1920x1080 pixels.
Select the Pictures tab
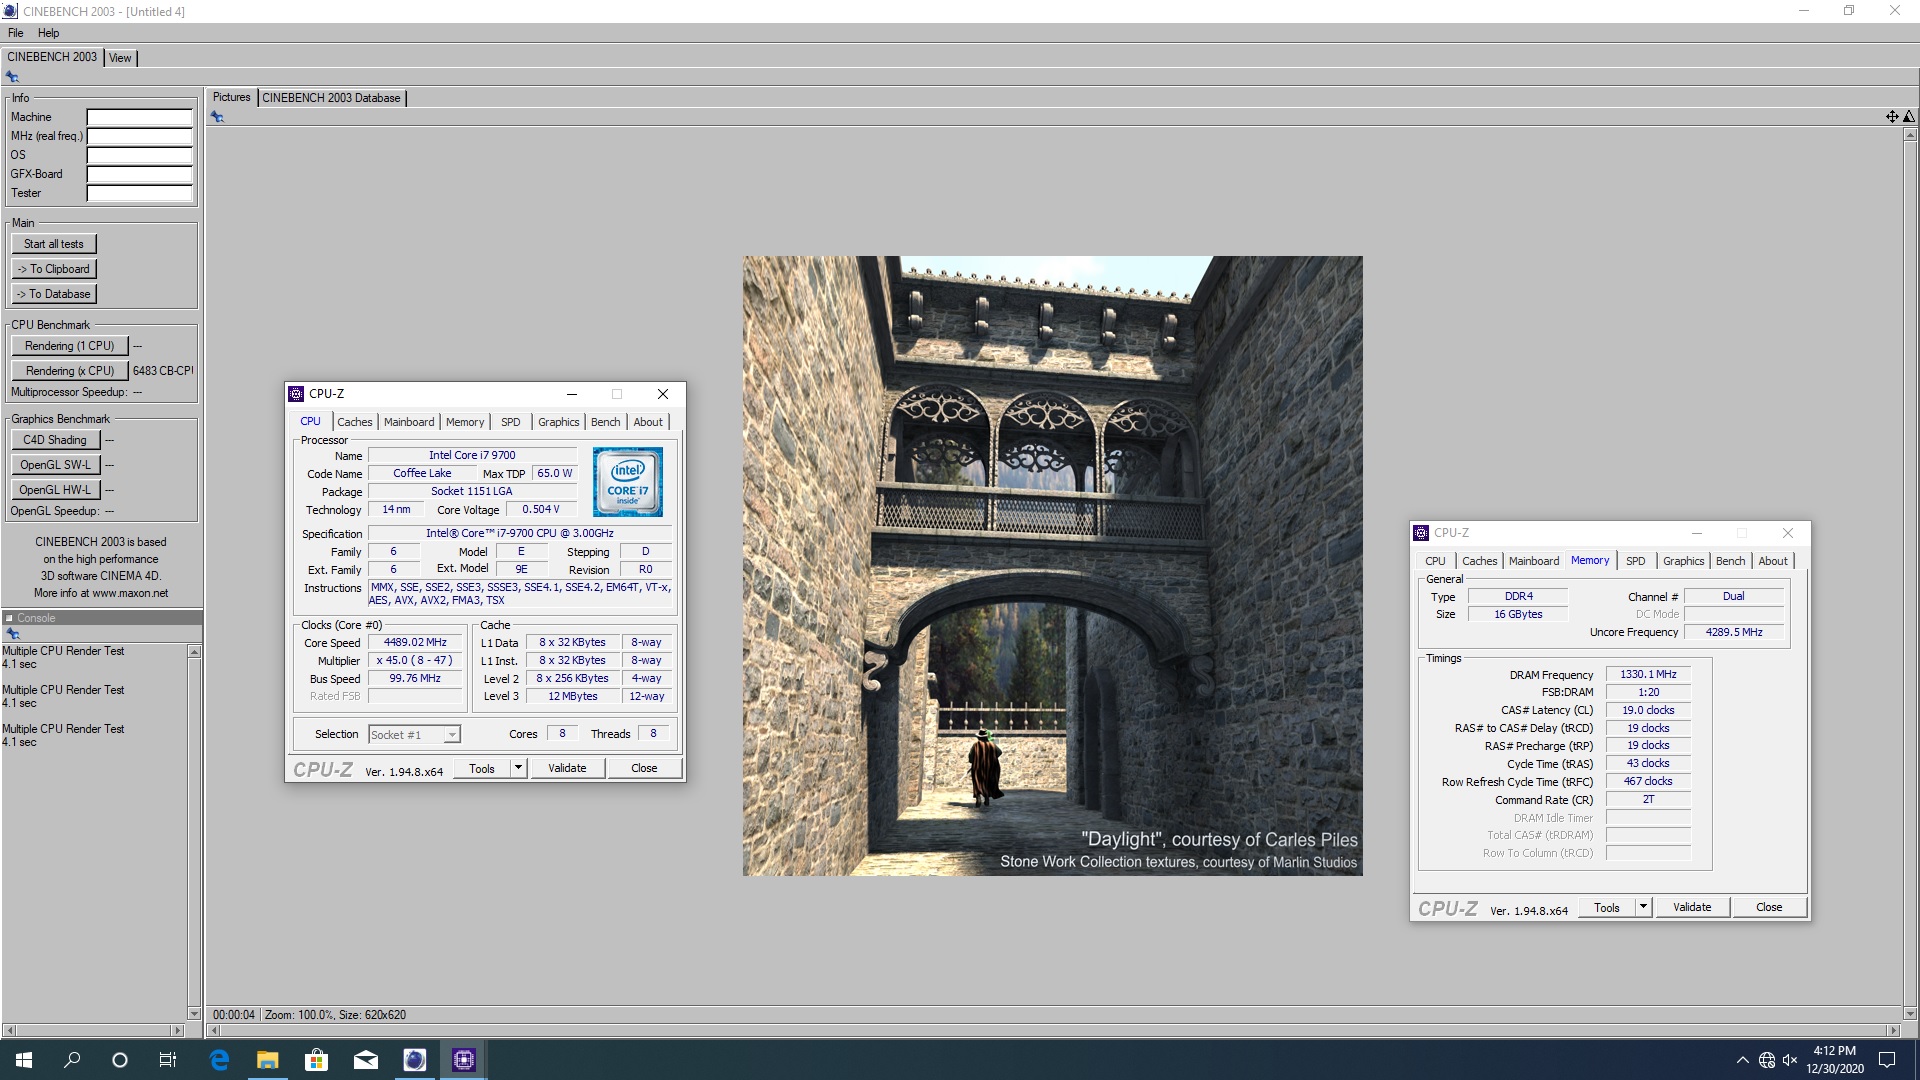point(231,97)
